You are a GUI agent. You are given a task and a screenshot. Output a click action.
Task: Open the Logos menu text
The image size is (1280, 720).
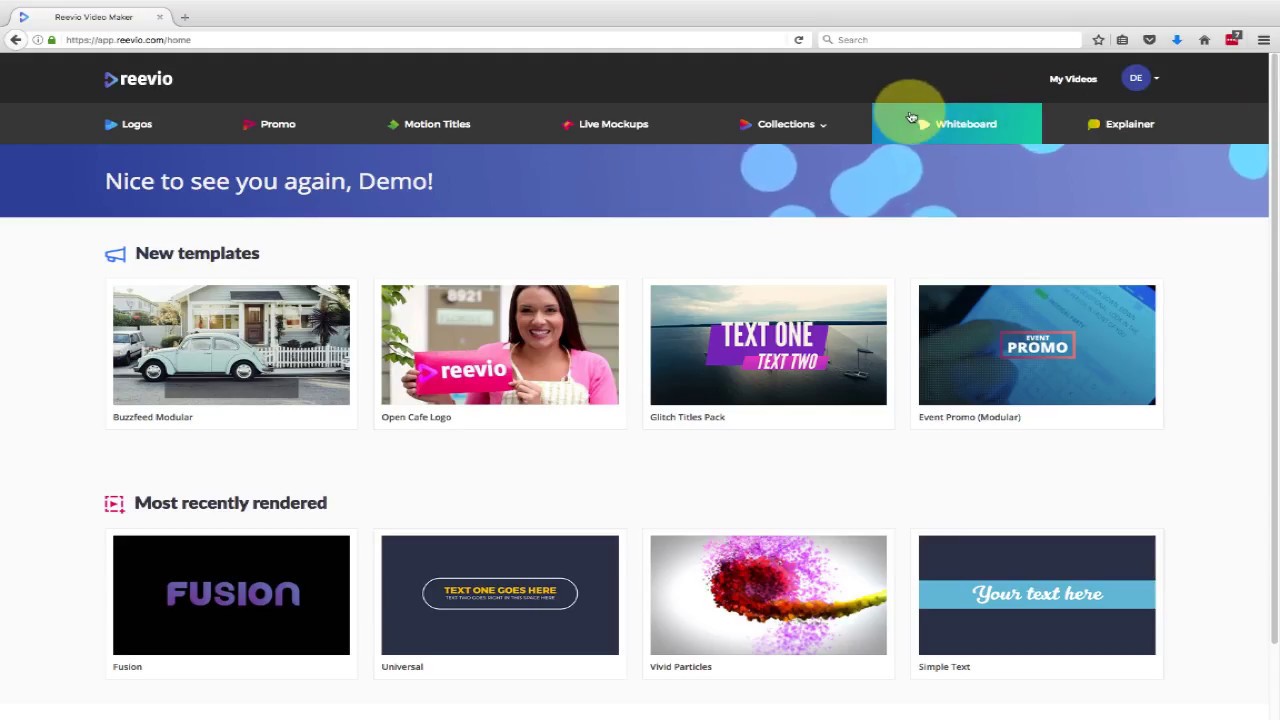point(137,124)
